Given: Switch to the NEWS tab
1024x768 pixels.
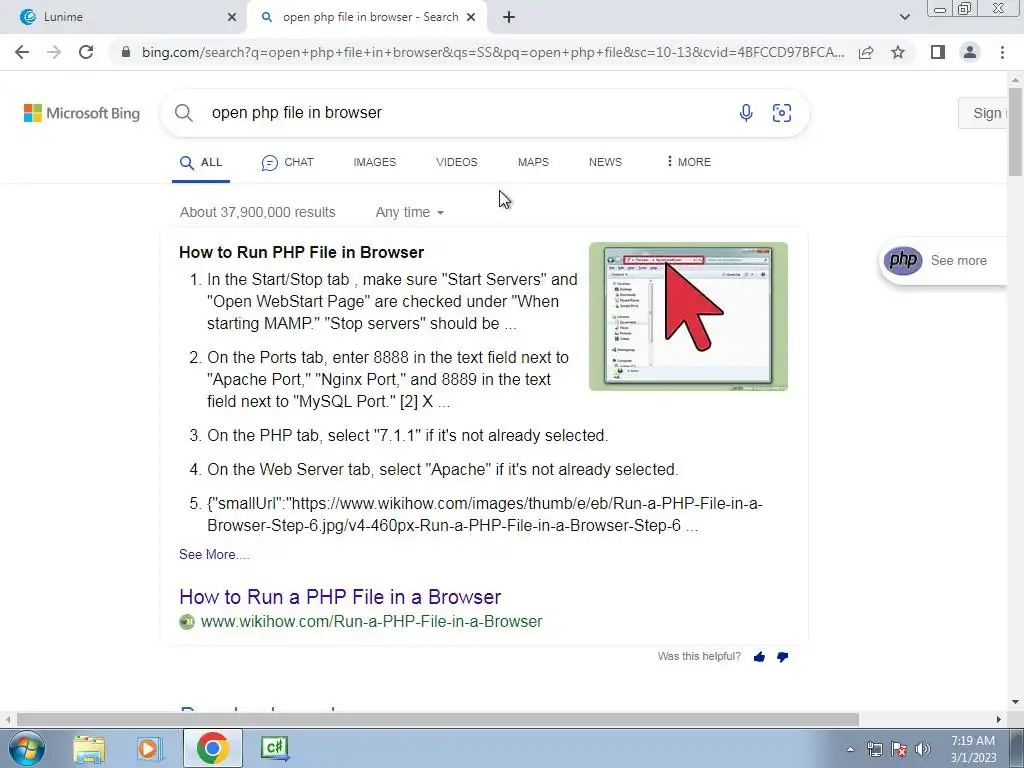Looking at the screenshot, I should [x=605, y=162].
